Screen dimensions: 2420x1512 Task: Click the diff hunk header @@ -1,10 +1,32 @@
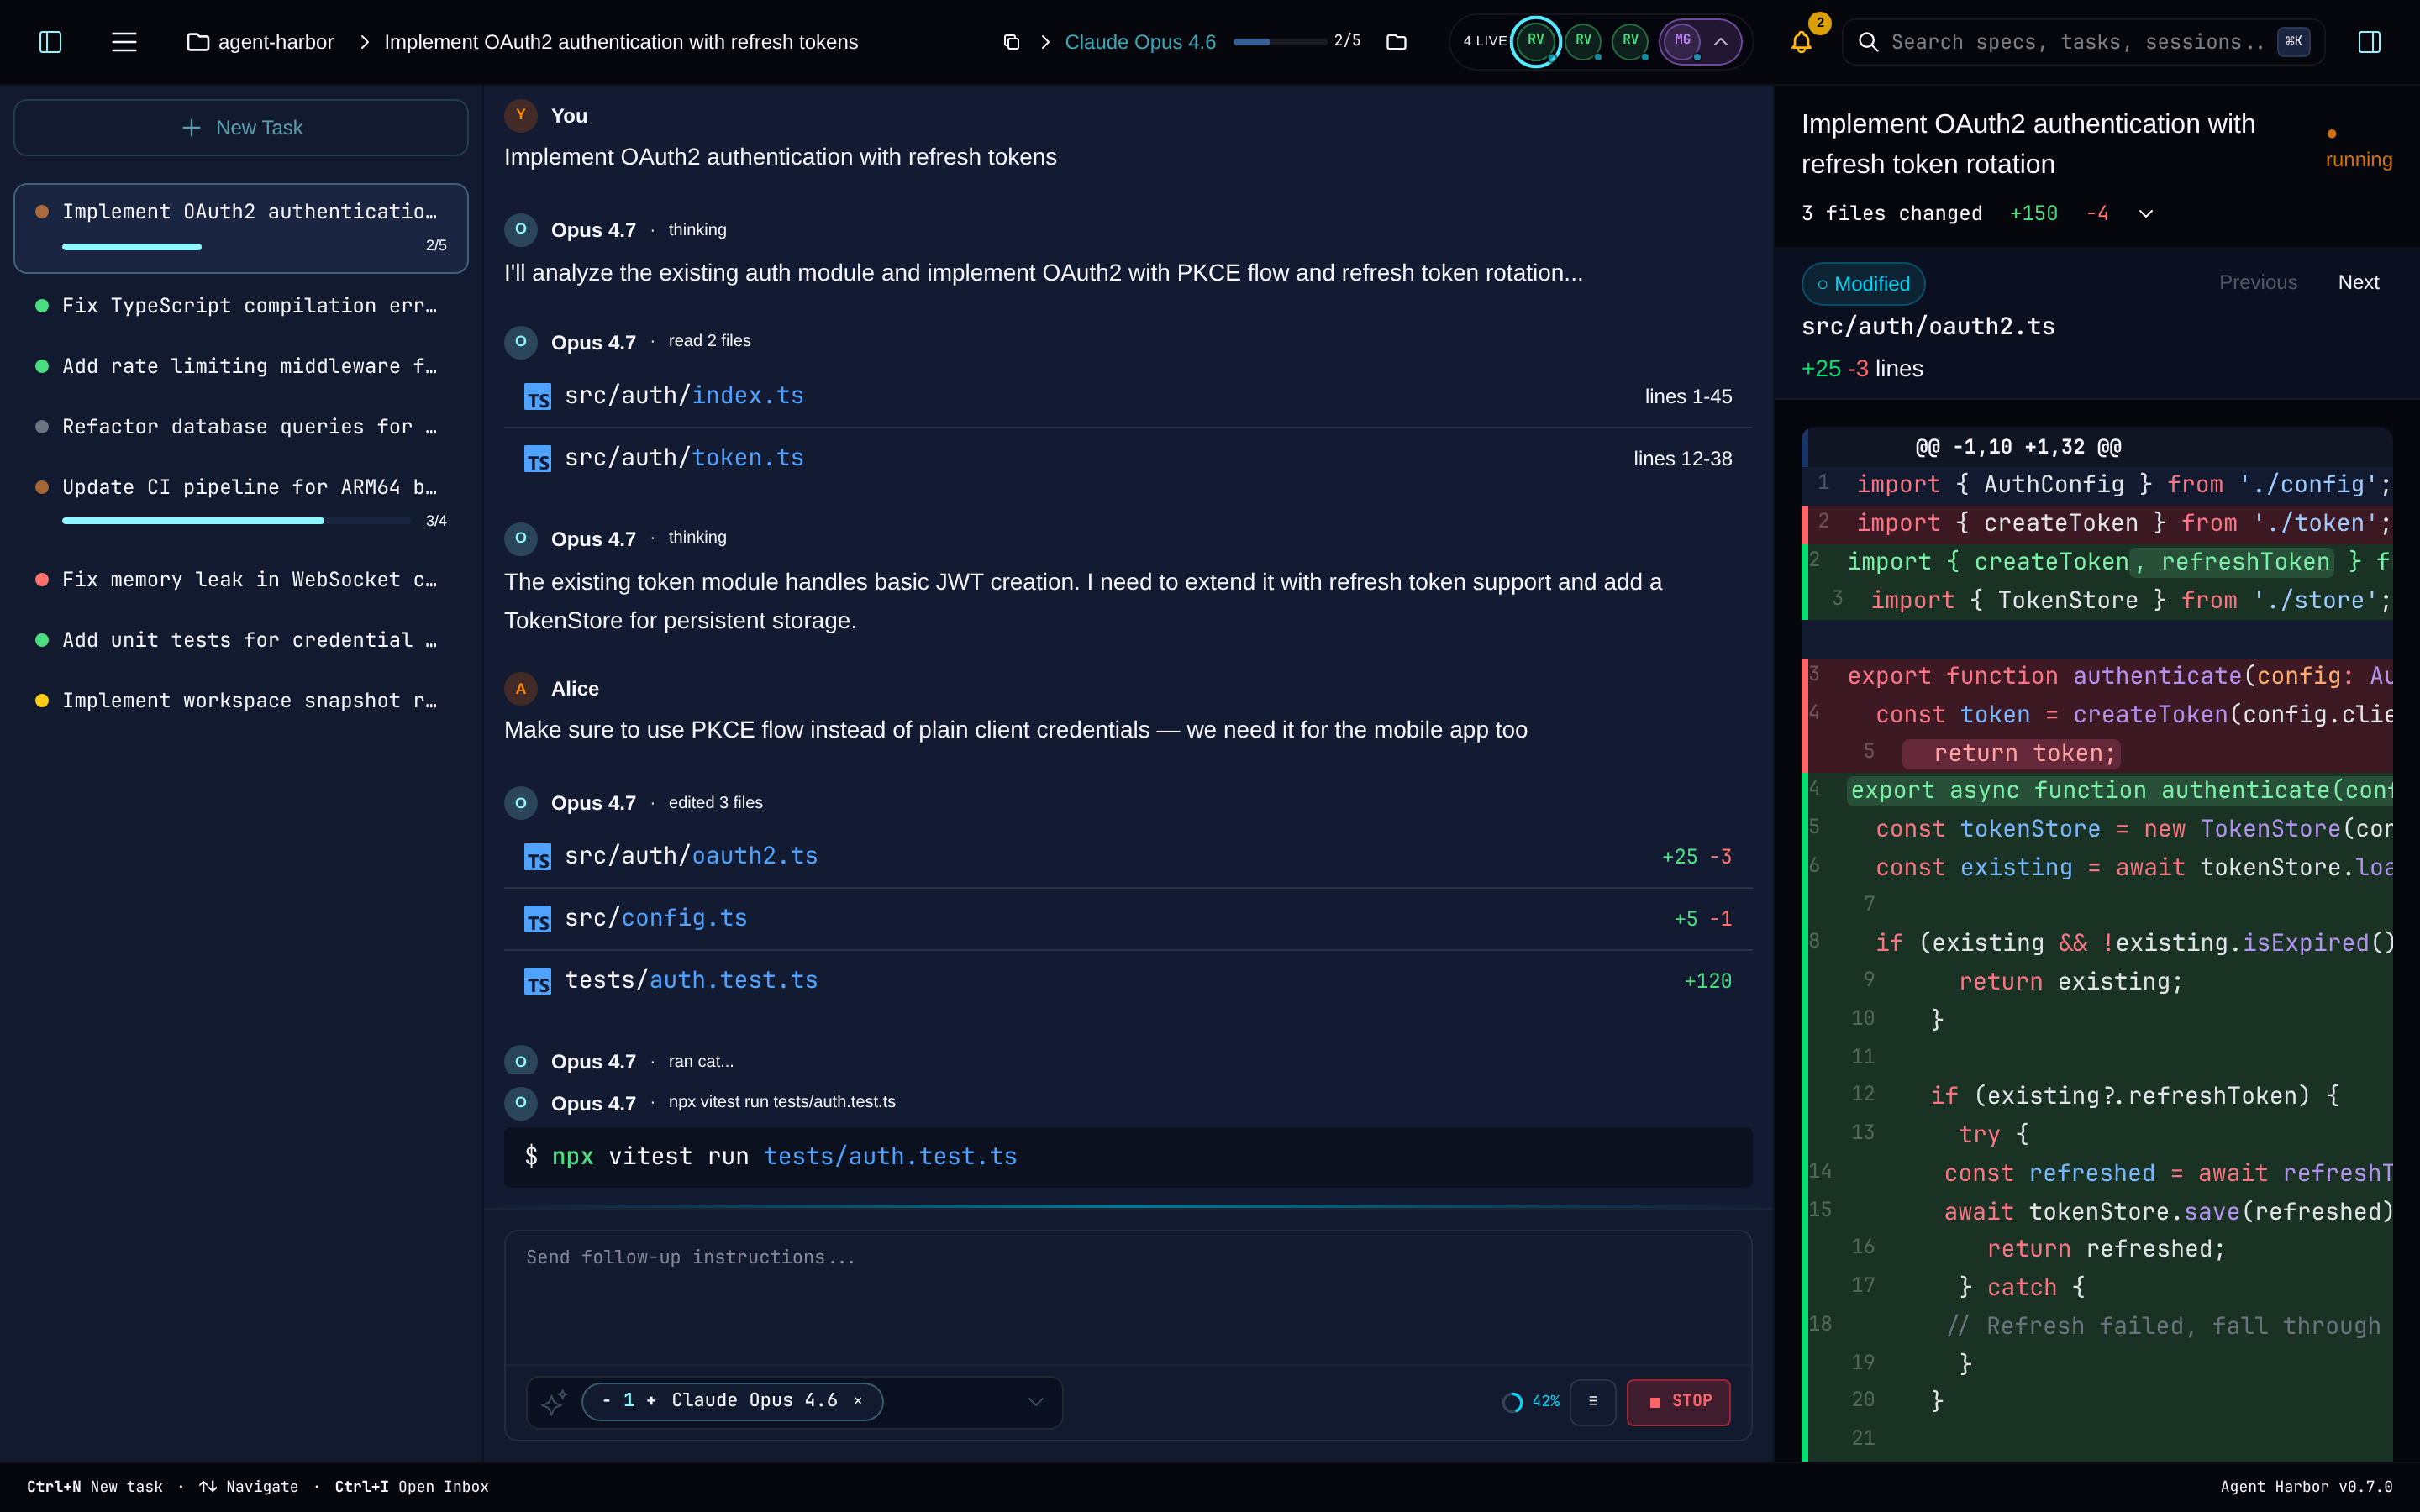(x=2017, y=447)
